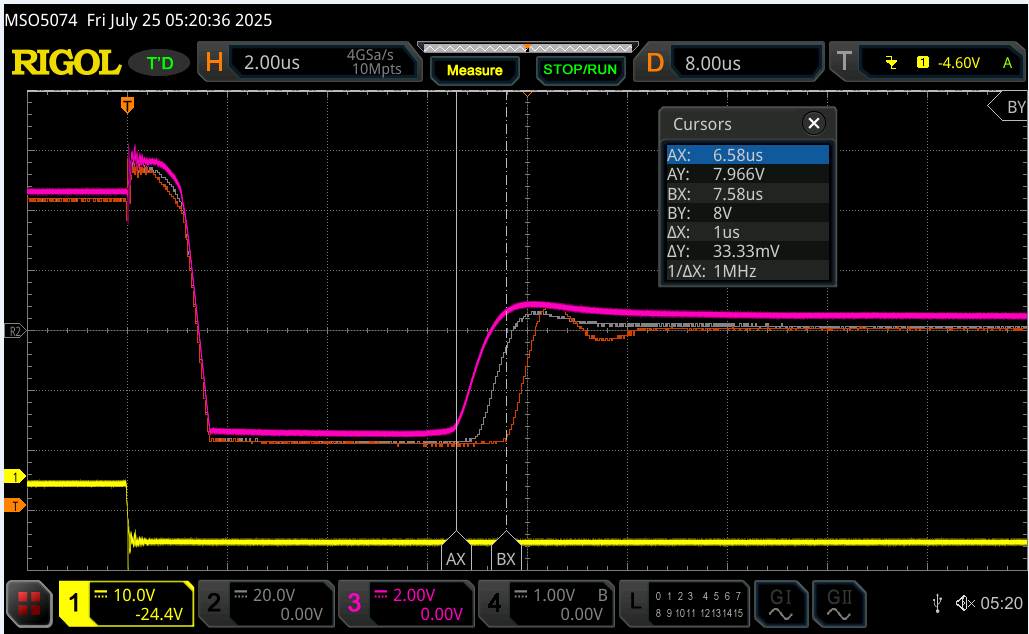Select the AX cursor row in Cursors

coord(747,155)
